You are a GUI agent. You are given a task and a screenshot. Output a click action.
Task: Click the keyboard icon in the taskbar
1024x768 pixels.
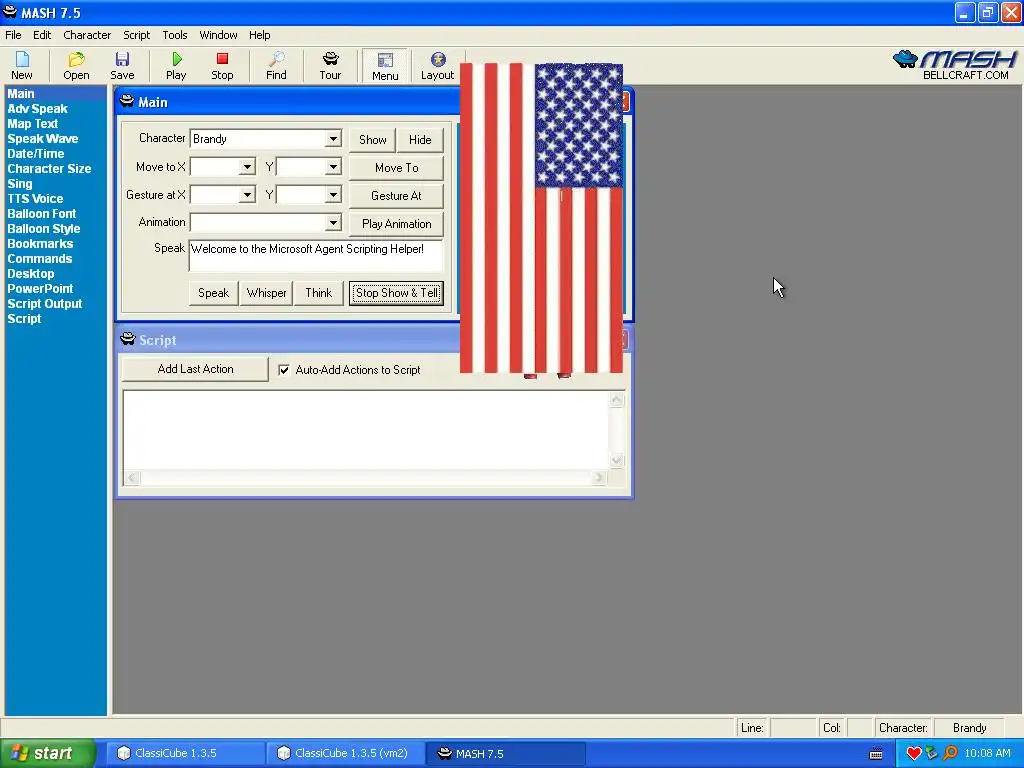pos(876,754)
